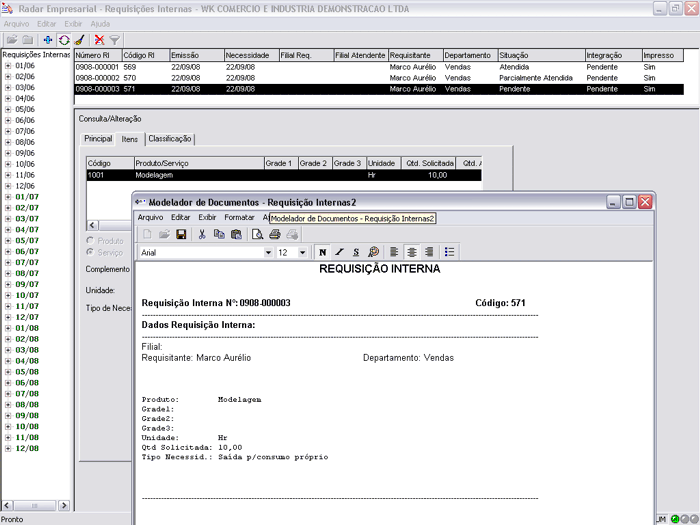
Task: Switch to the Classificação tab
Action: (169, 139)
